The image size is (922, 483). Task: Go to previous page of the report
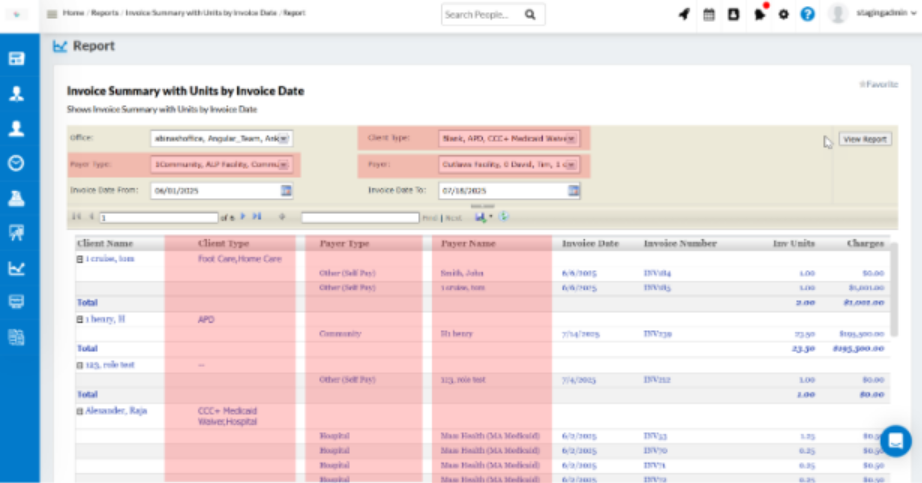click(x=92, y=217)
